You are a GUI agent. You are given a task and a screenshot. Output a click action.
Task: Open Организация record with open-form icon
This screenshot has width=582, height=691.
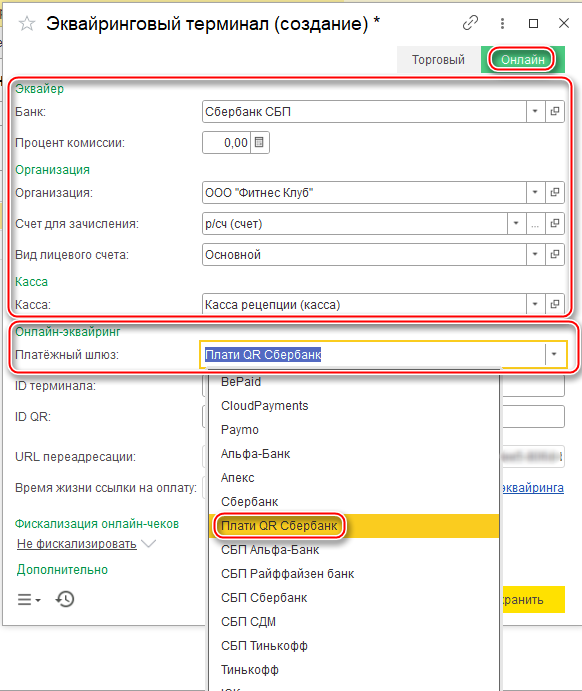(x=555, y=192)
